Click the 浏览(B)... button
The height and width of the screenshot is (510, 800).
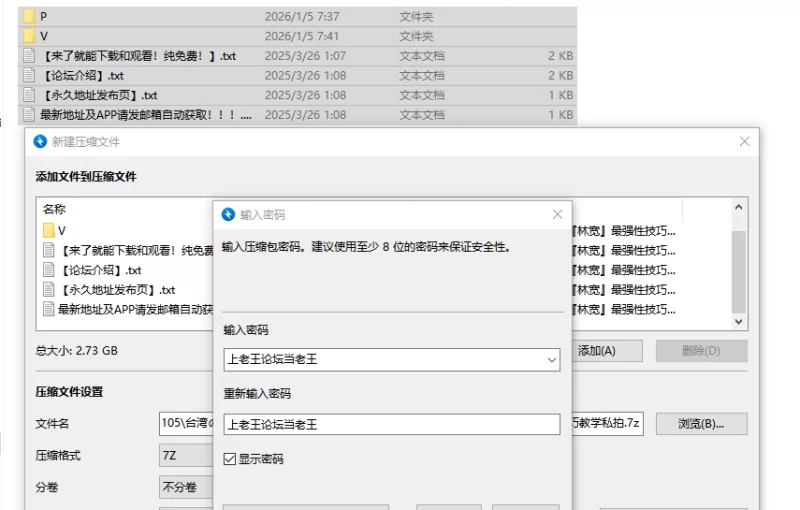(x=702, y=424)
